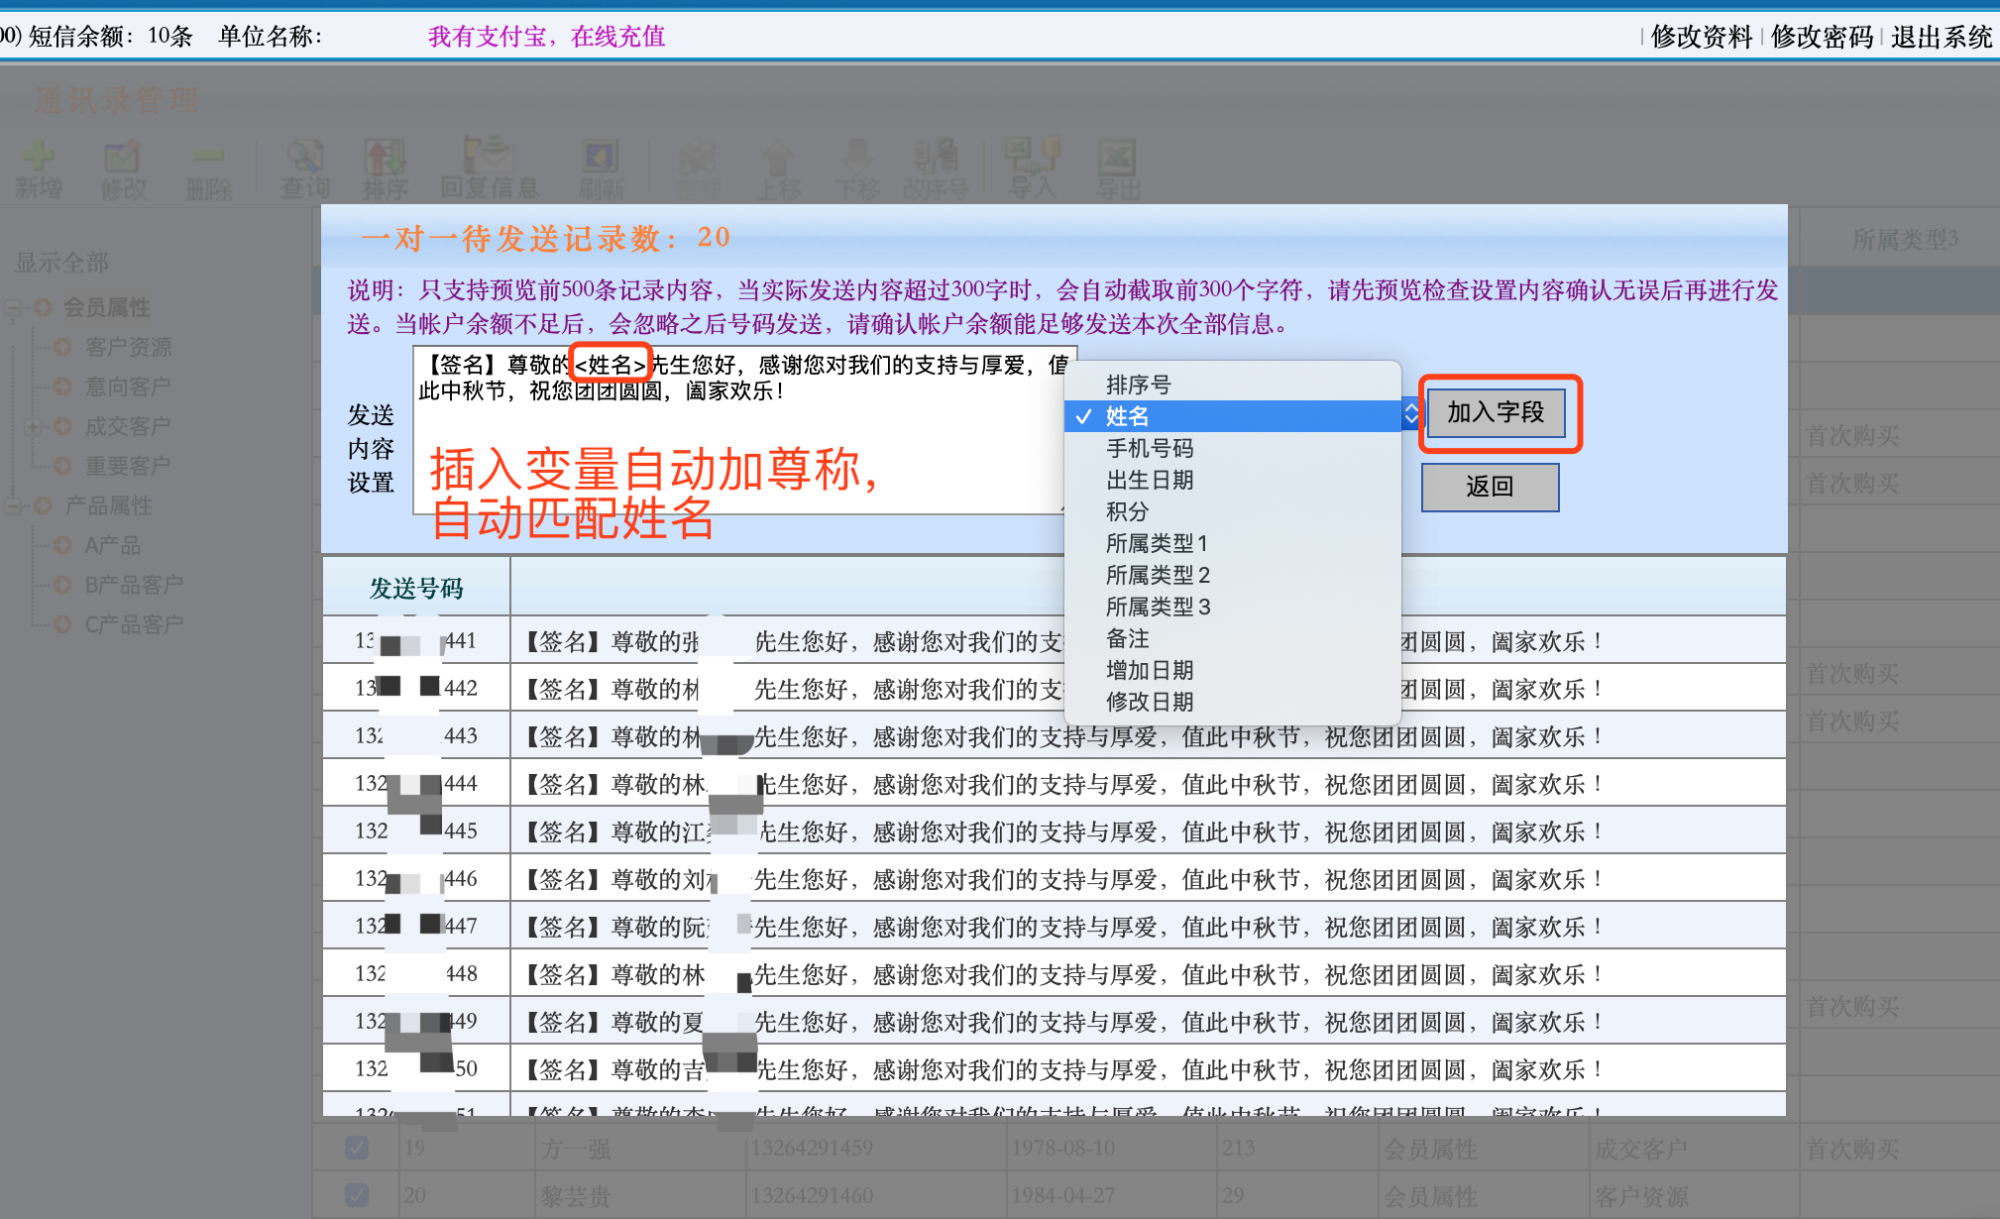Select 手机号码 from the field list
The width and height of the screenshot is (2000, 1219).
[1149, 448]
